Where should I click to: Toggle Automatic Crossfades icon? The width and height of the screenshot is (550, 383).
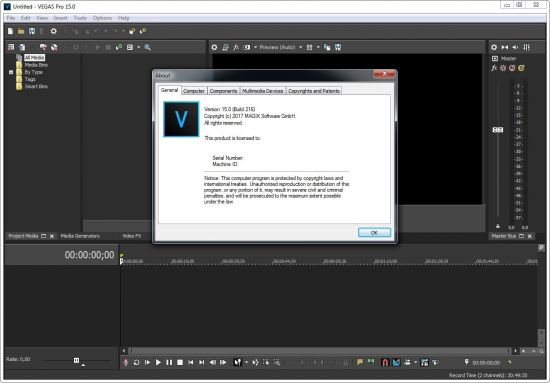(x=396, y=362)
